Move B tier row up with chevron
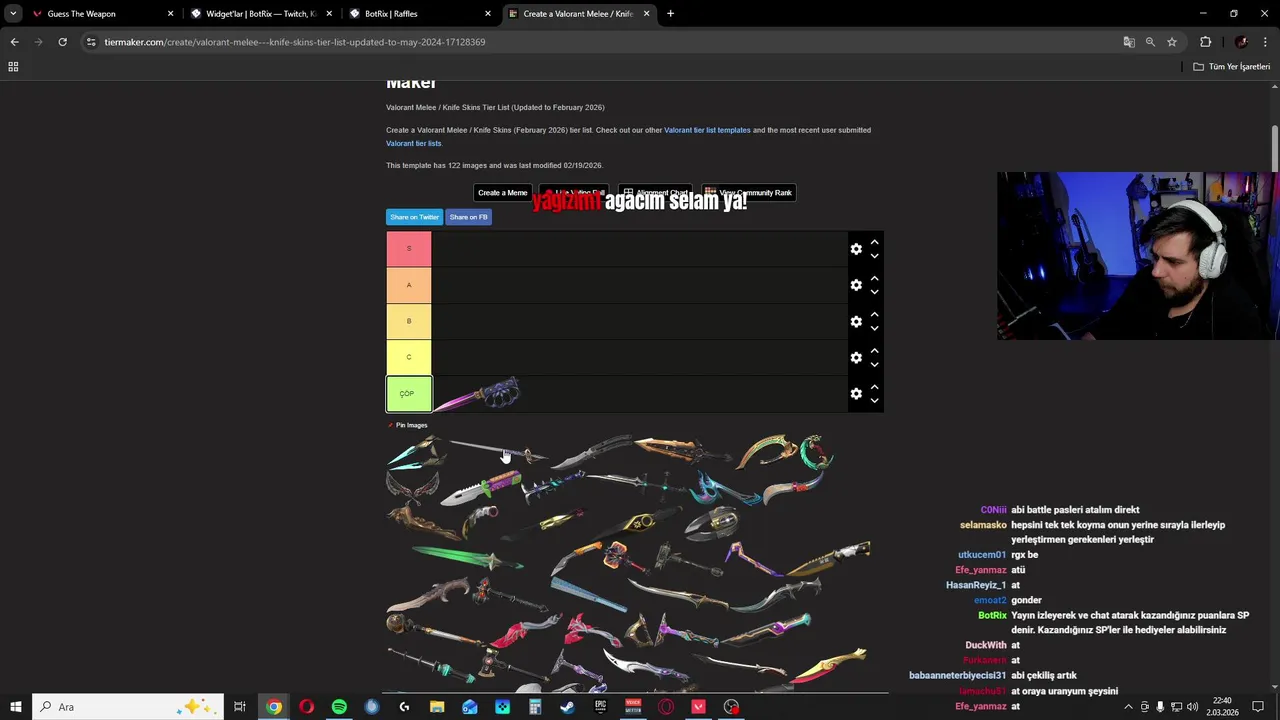1280x720 pixels. tap(874, 314)
